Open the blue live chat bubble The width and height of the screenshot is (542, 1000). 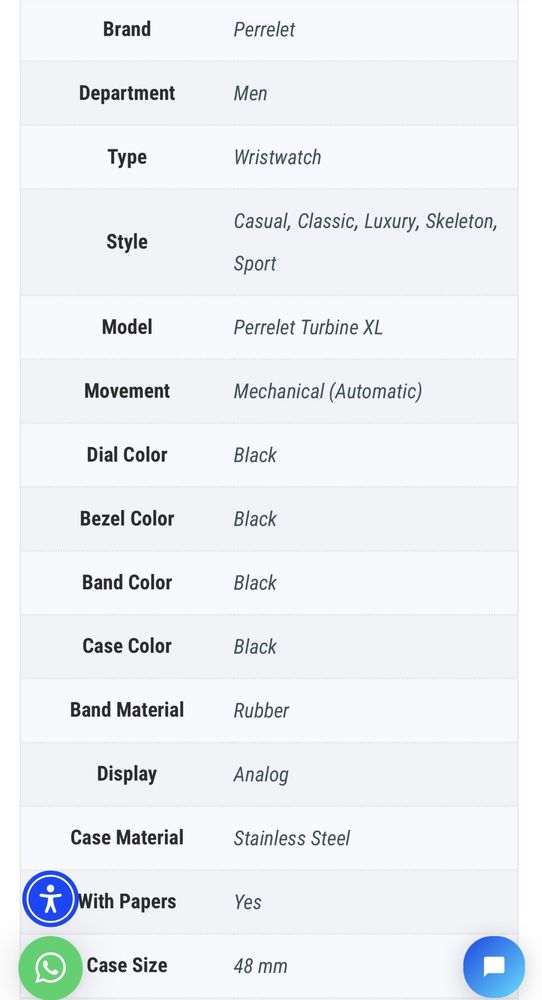tap(494, 967)
